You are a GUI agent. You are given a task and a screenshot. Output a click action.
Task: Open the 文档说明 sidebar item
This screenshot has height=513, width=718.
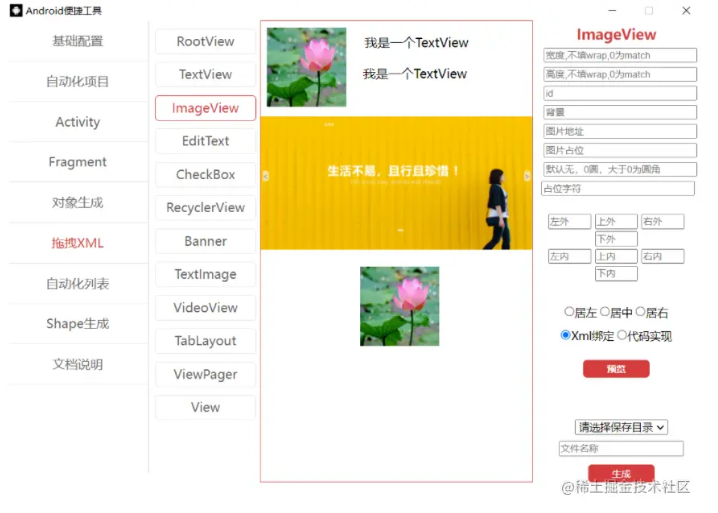click(77, 365)
